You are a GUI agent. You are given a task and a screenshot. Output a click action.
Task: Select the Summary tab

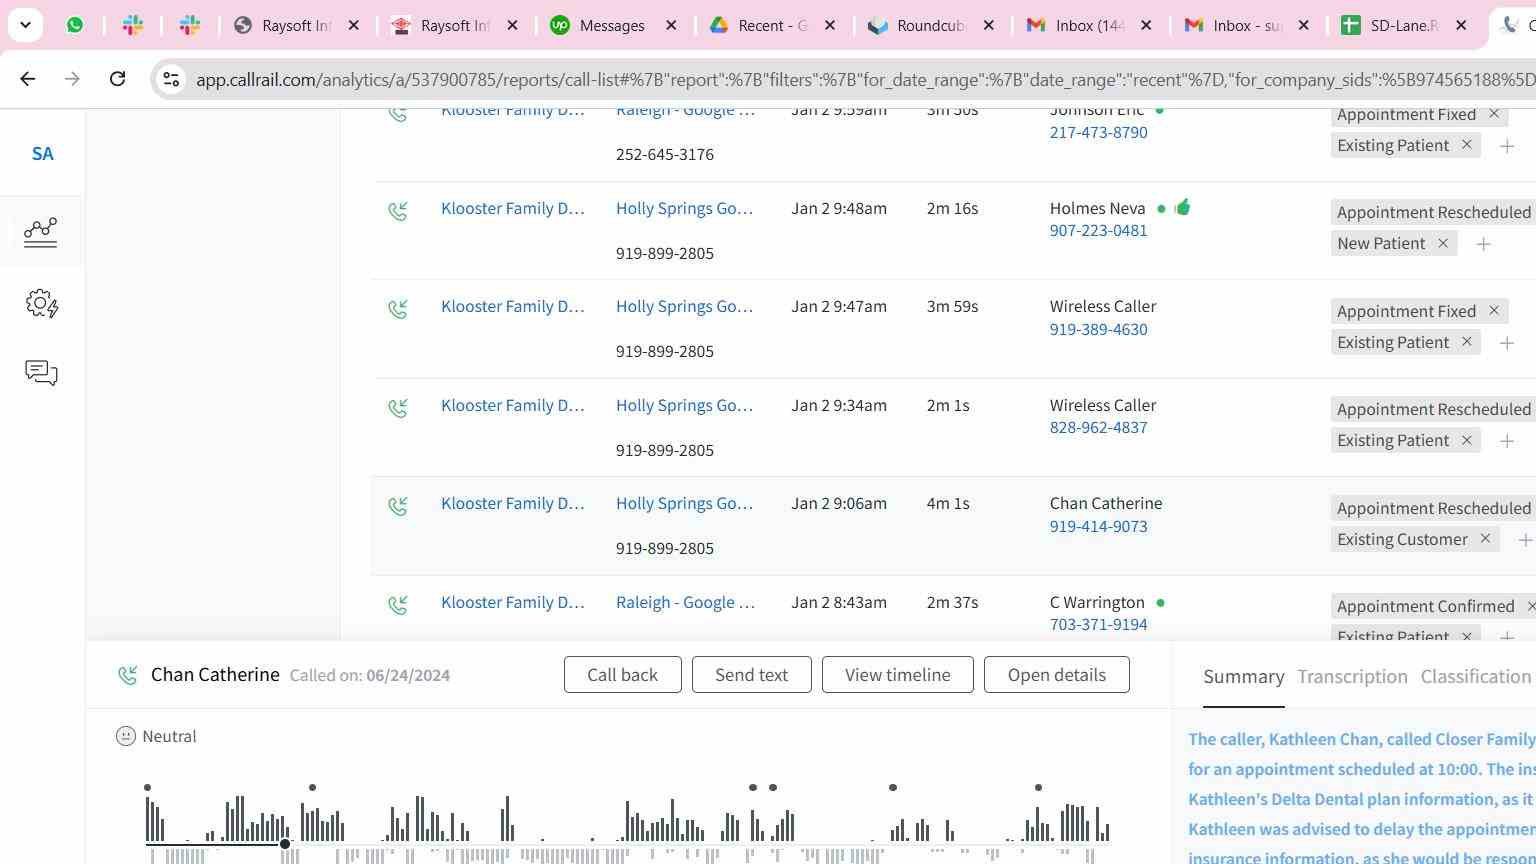click(1243, 677)
